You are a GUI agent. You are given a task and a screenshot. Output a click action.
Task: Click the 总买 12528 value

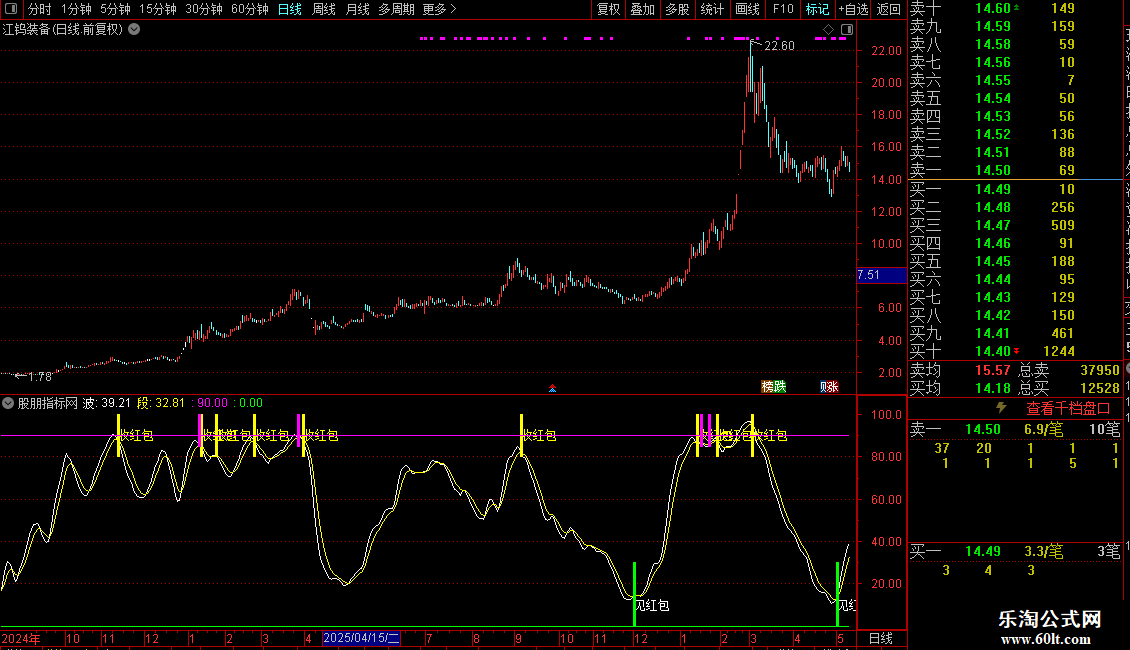1100,388
